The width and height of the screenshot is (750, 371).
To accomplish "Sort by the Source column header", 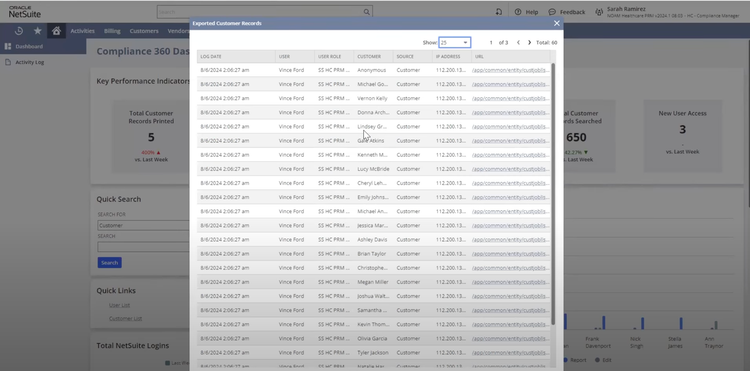I will tap(404, 56).
